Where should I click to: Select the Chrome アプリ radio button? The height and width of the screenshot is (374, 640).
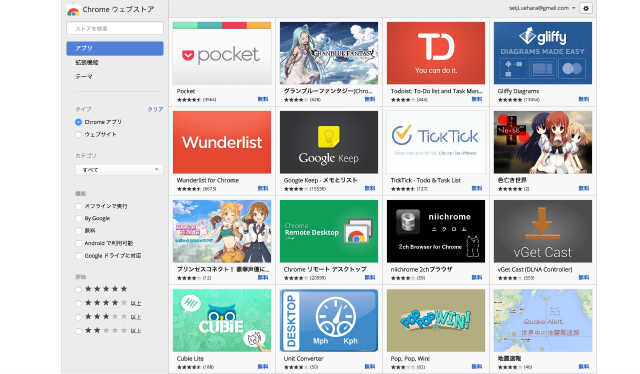(78, 122)
